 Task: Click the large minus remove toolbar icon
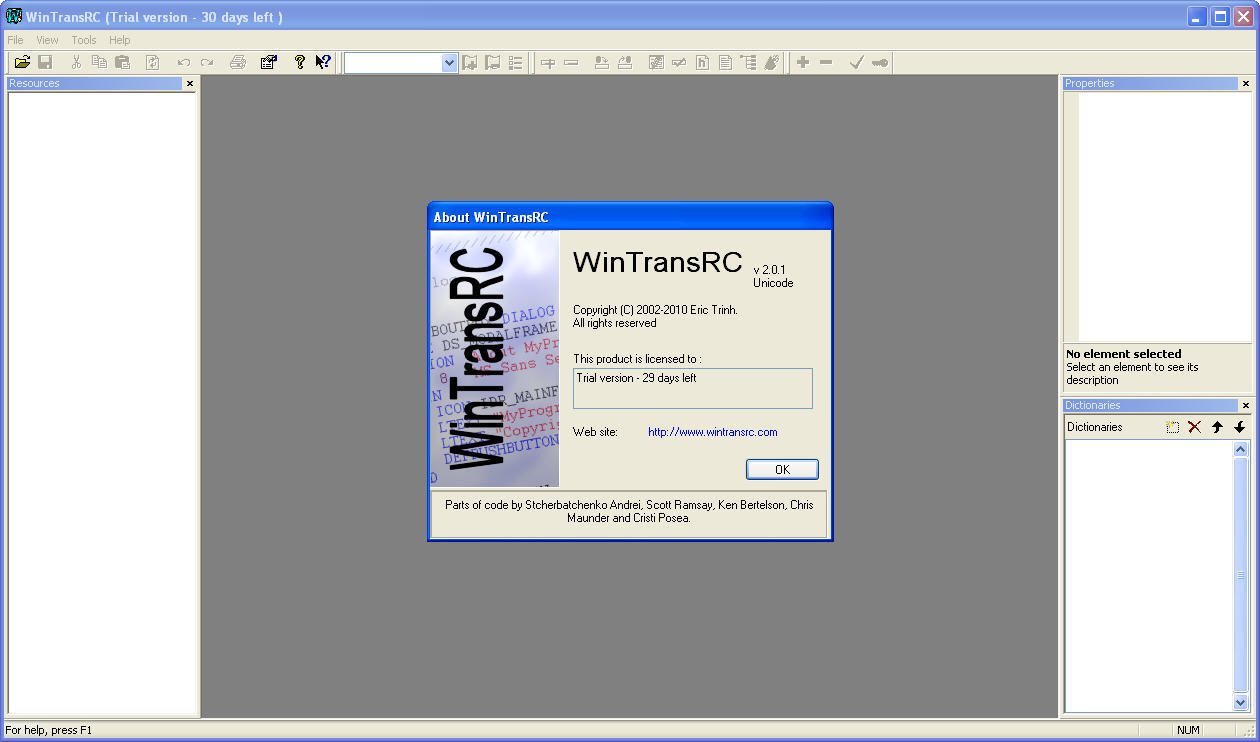click(x=826, y=63)
